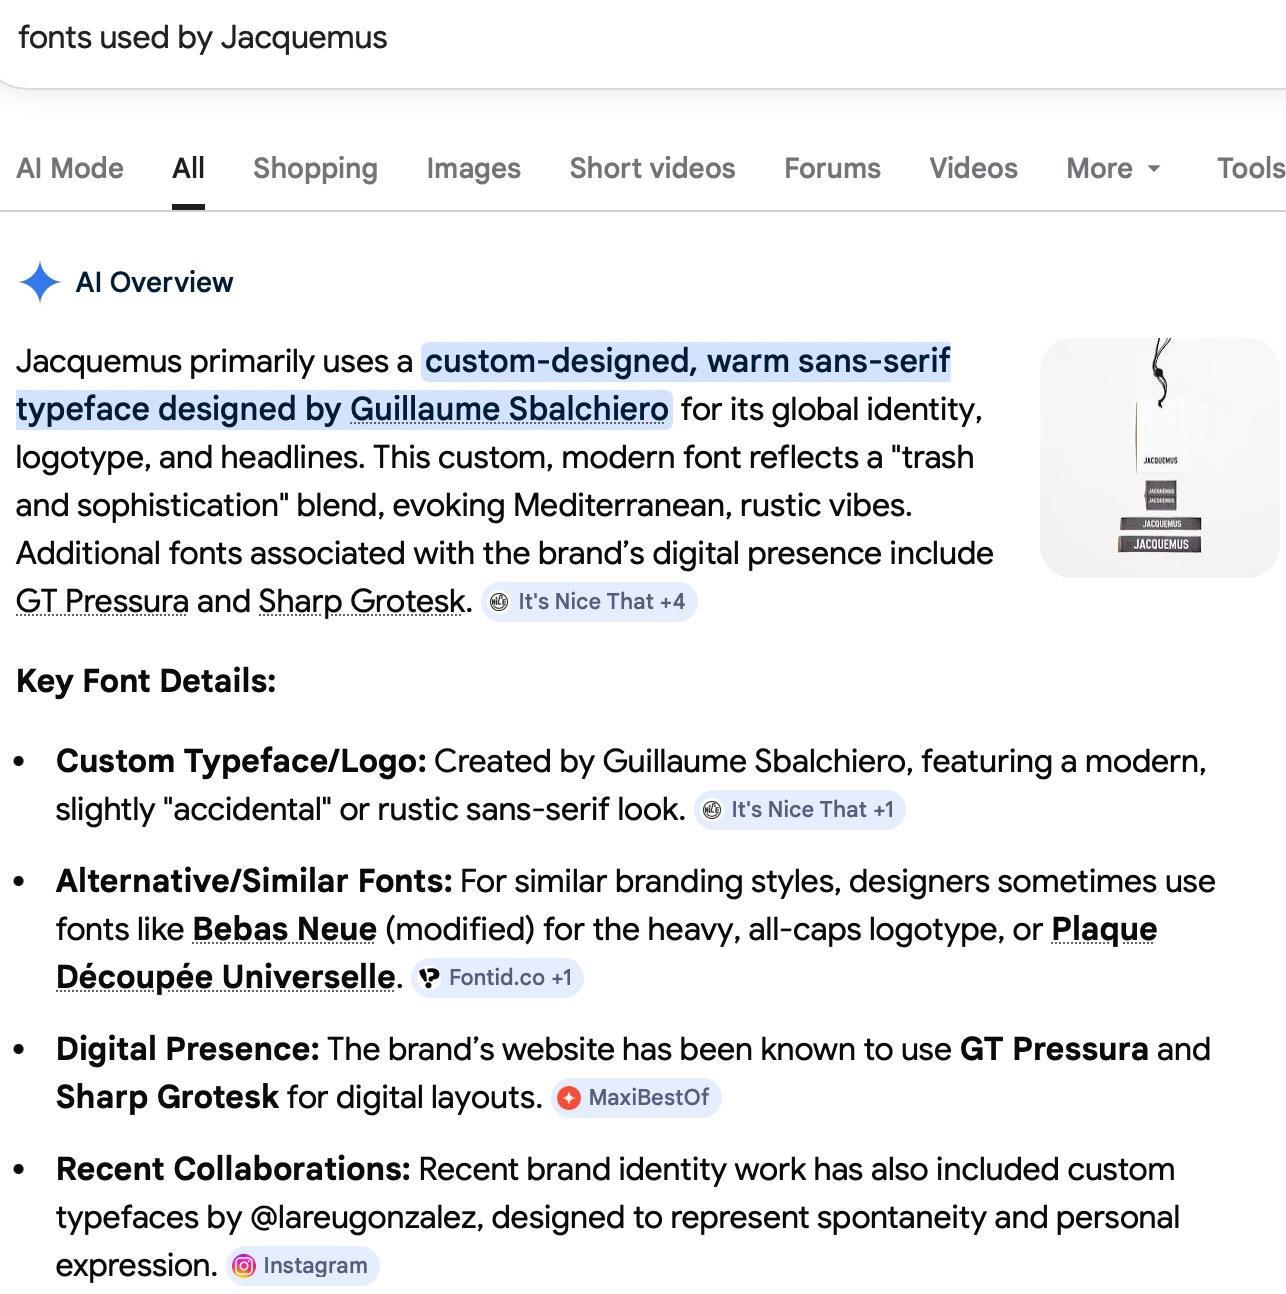Screen dimensions: 1286x1294
Task: Click the It's Nice That +4 source chip
Action: 588,601
